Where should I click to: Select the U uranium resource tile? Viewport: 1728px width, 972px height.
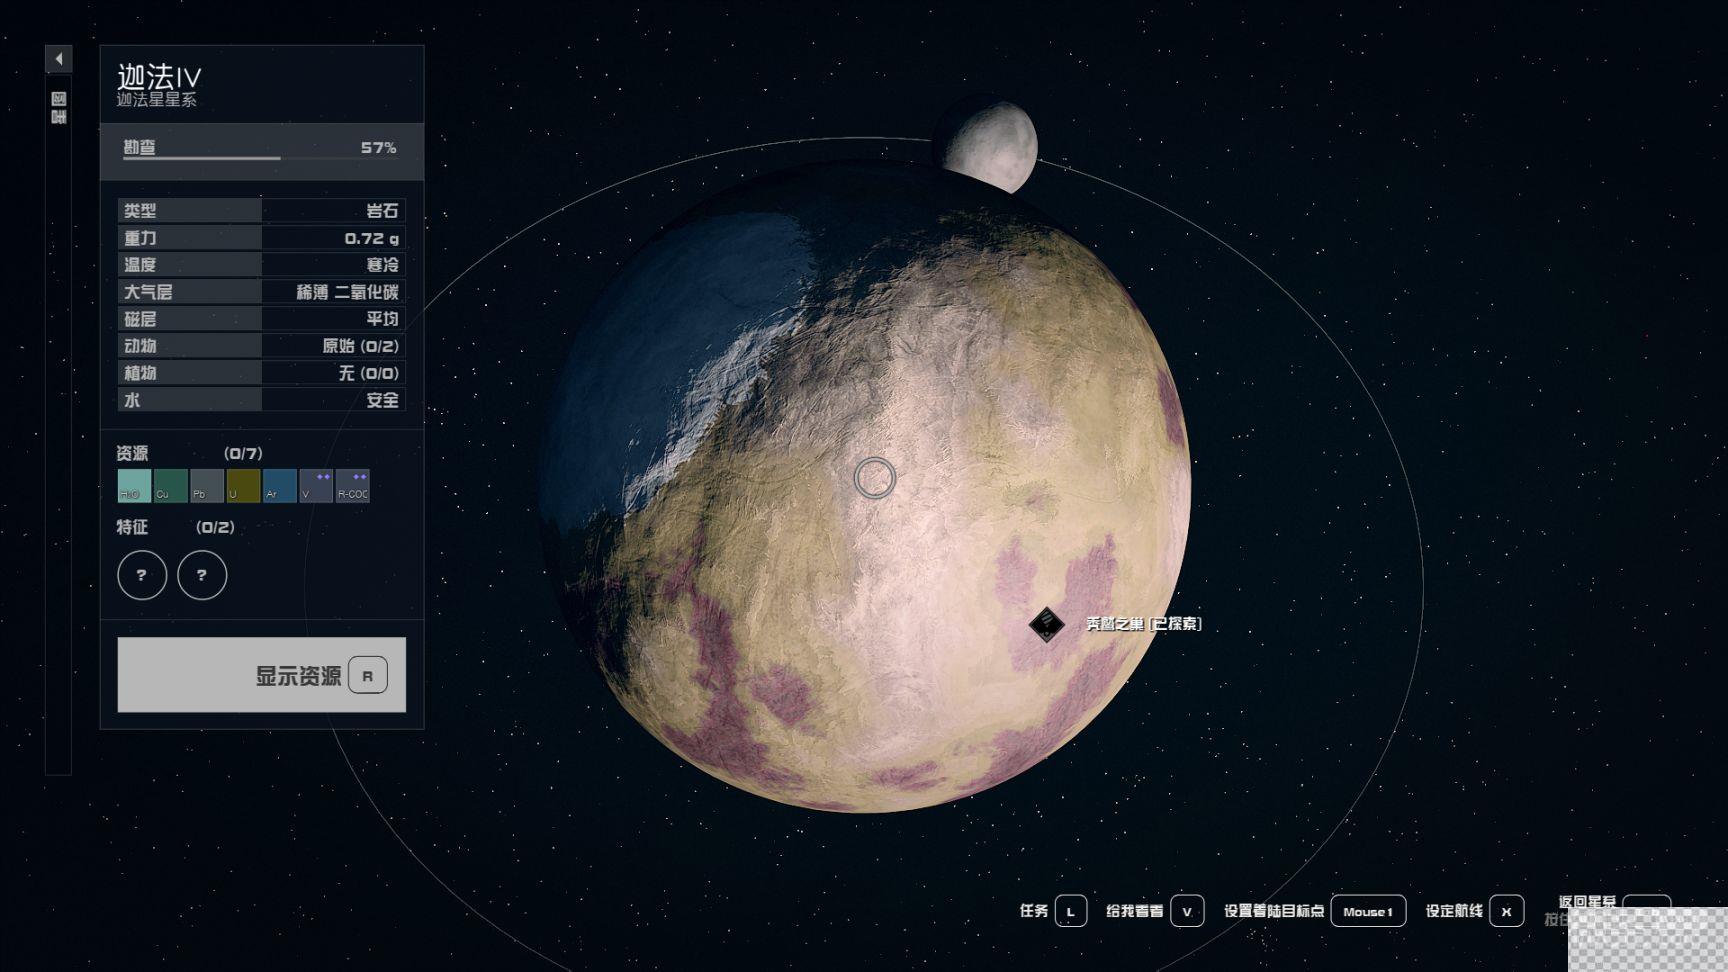243,486
